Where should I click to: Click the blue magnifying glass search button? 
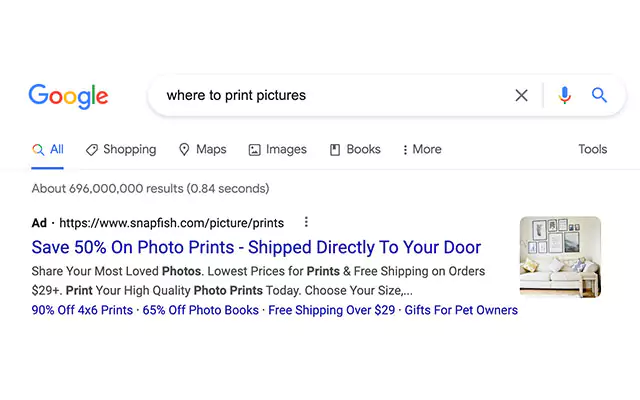click(x=599, y=96)
